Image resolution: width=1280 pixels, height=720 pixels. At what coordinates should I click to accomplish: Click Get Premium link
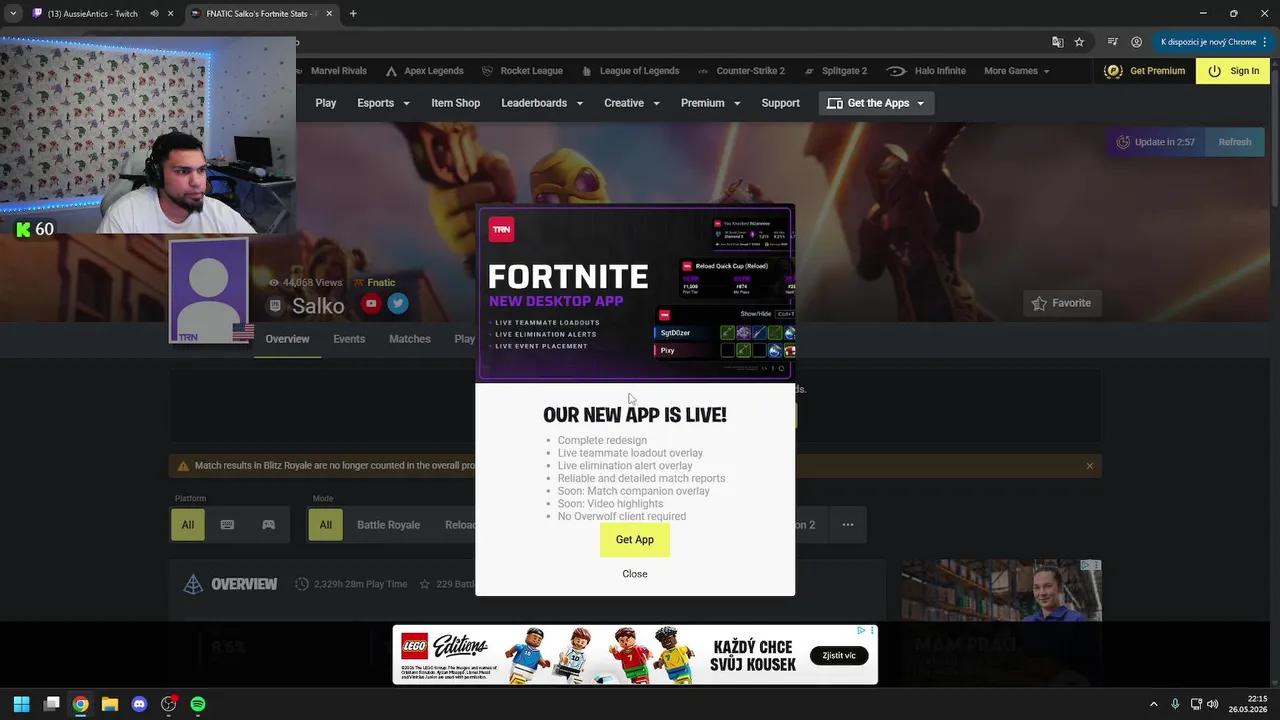1145,71
